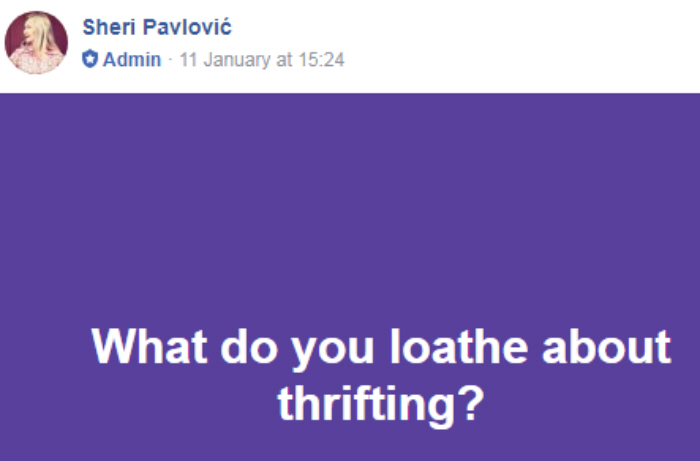Click the first name Sheri in the header
This screenshot has height=461, width=700.
pyautogui.click(x=106, y=27)
